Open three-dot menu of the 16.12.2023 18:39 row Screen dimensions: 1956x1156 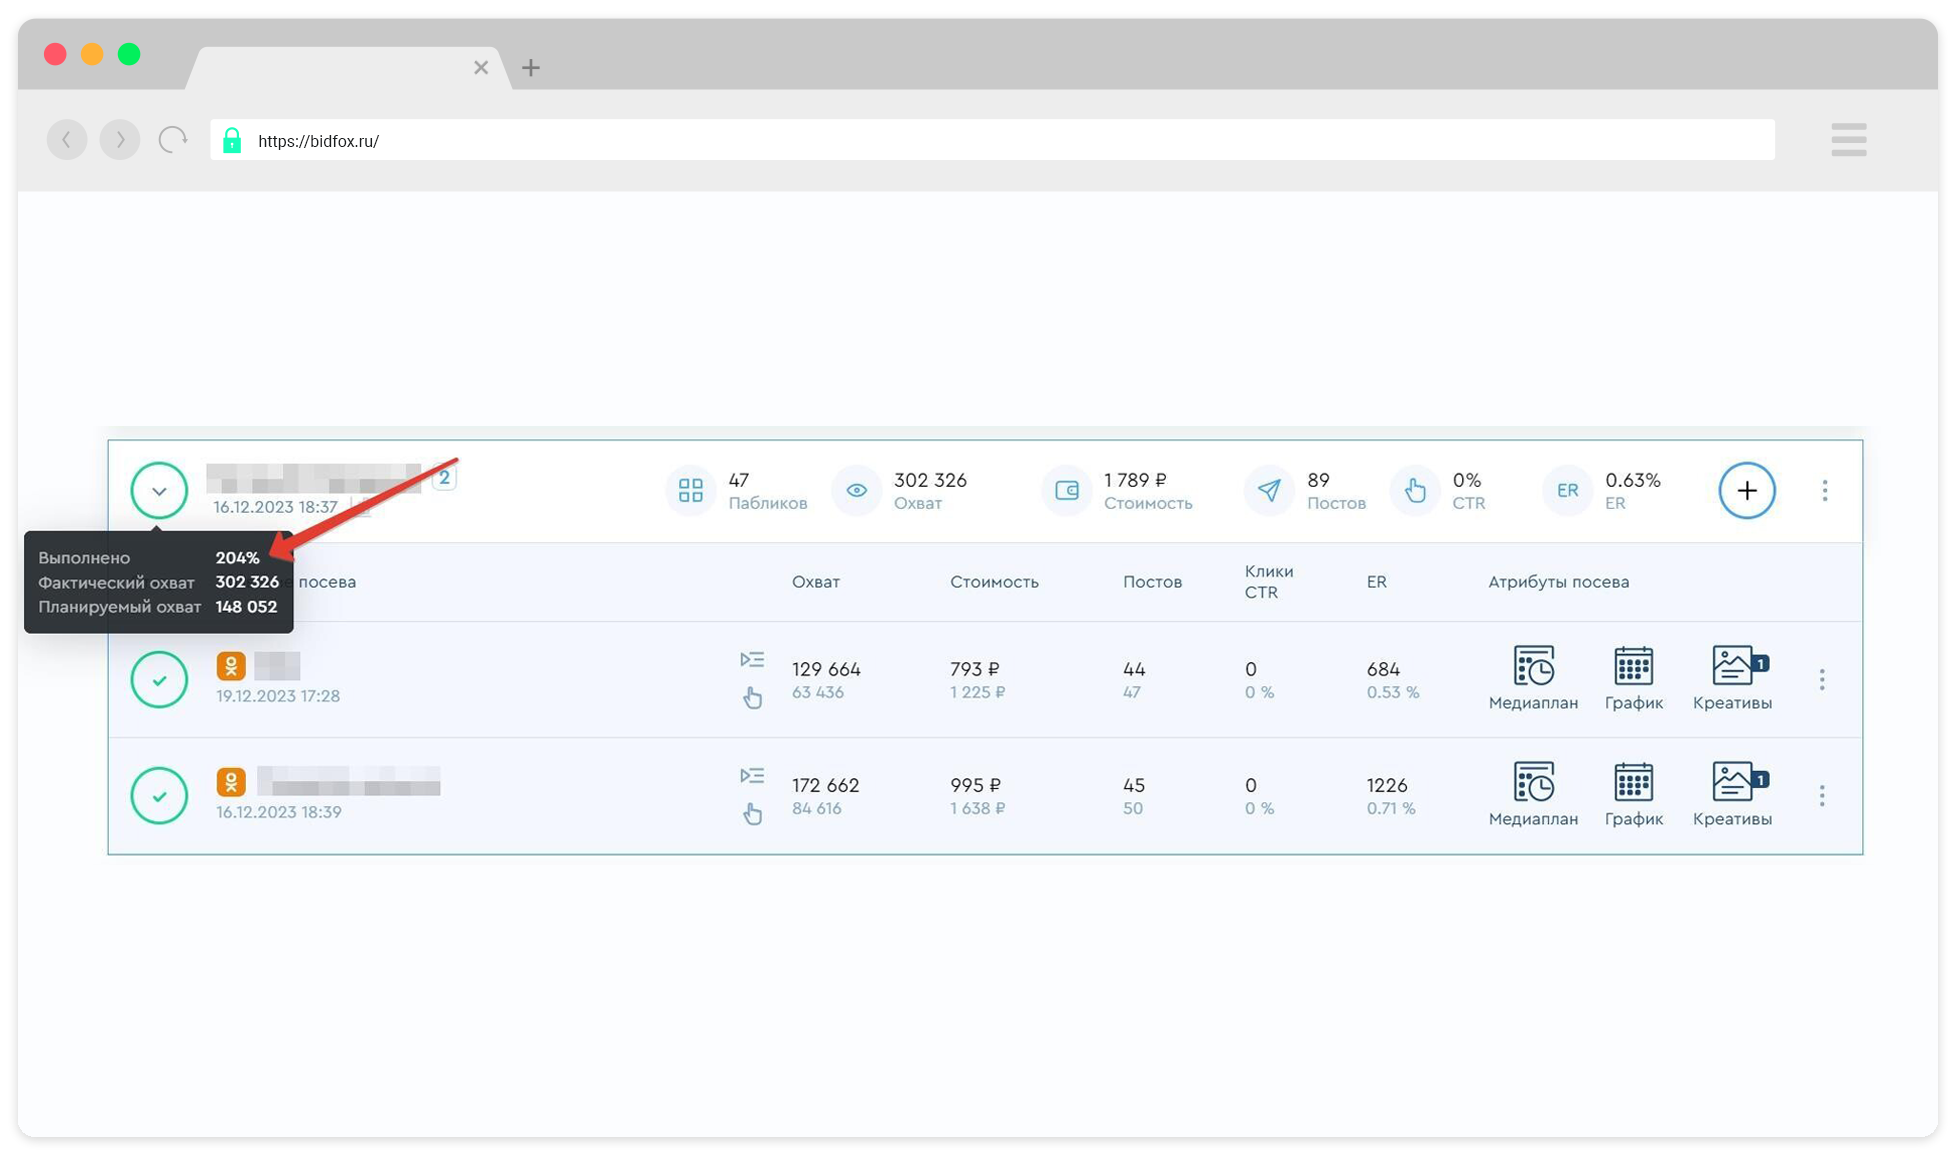coord(1822,796)
